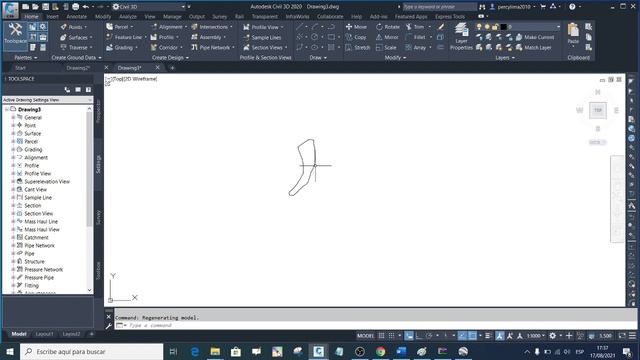Expand the Modify panel title
640x360 pixels.
coord(395,58)
